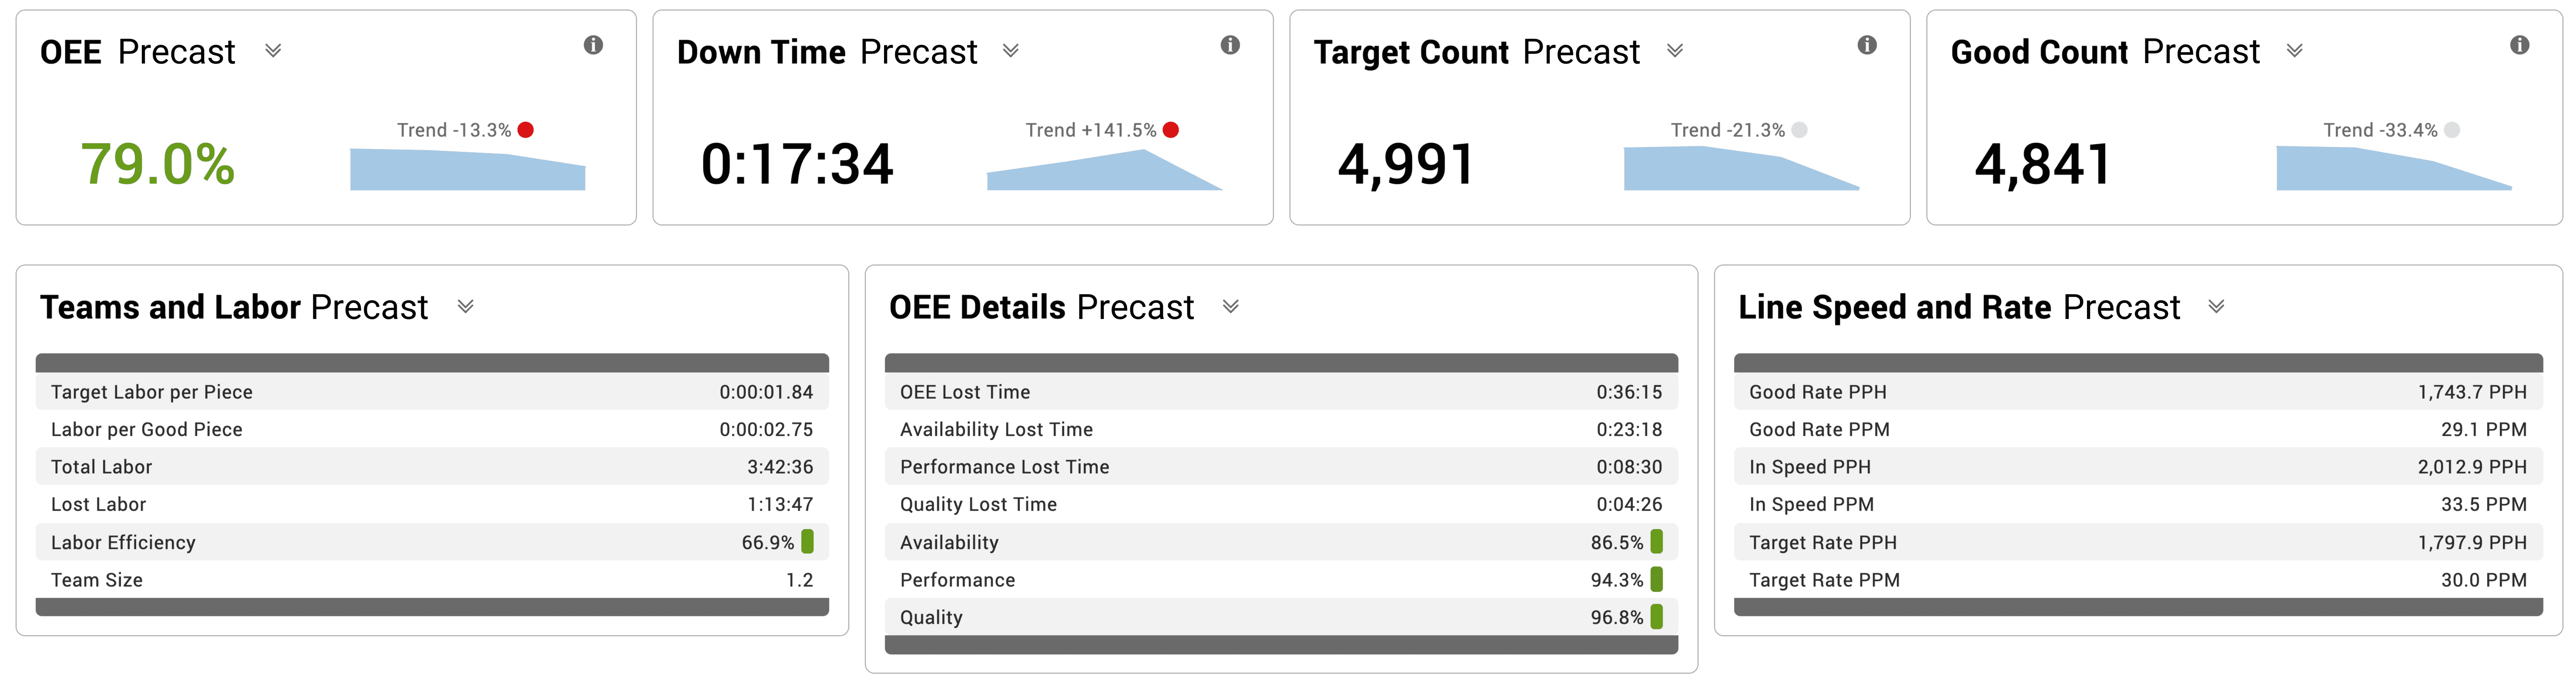Open the Good Count Precast dropdown
This screenshot has width=2576, height=681.
(2295, 51)
